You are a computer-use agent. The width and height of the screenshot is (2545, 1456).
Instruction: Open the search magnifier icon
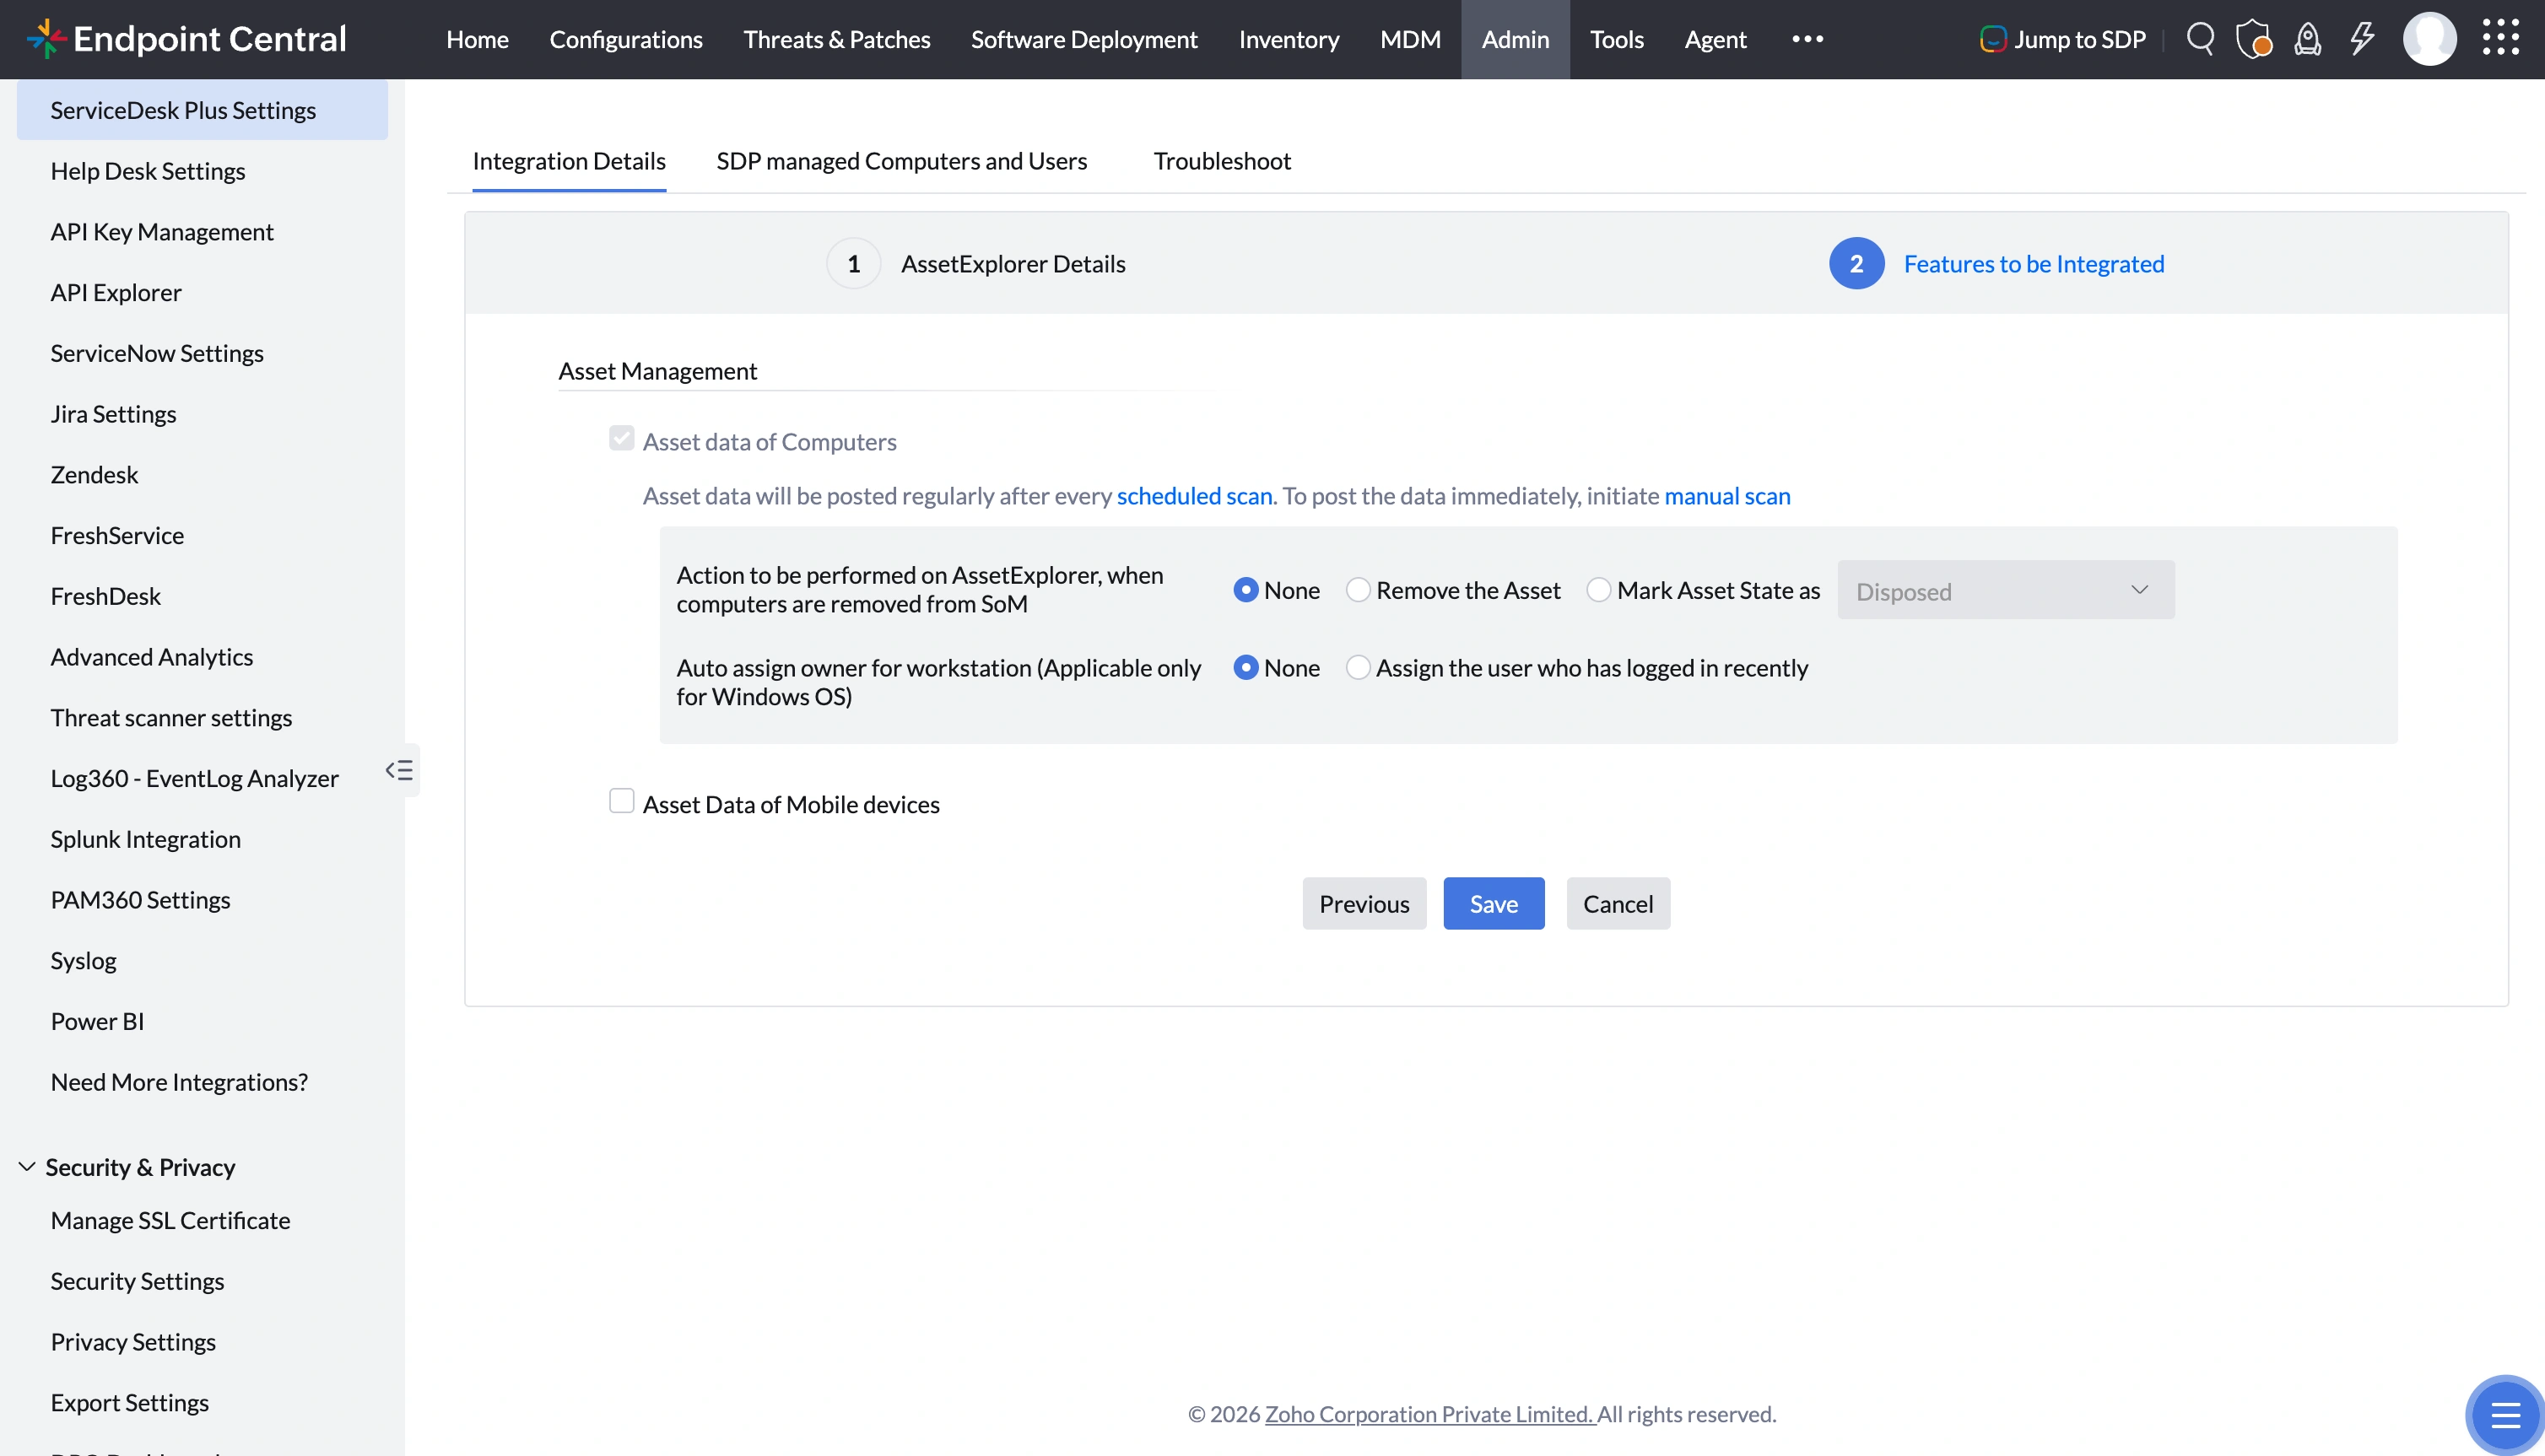(2200, 39)
